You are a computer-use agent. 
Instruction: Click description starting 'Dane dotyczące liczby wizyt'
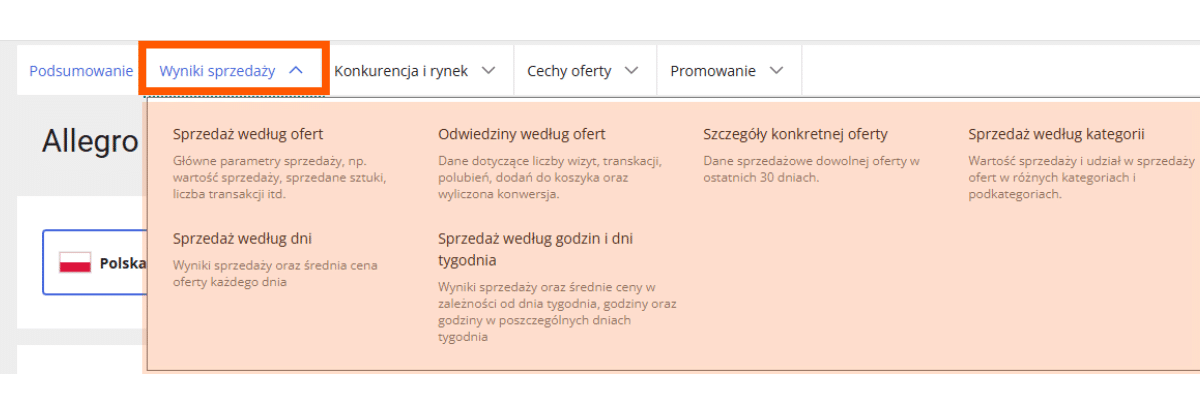click(550, 177)
